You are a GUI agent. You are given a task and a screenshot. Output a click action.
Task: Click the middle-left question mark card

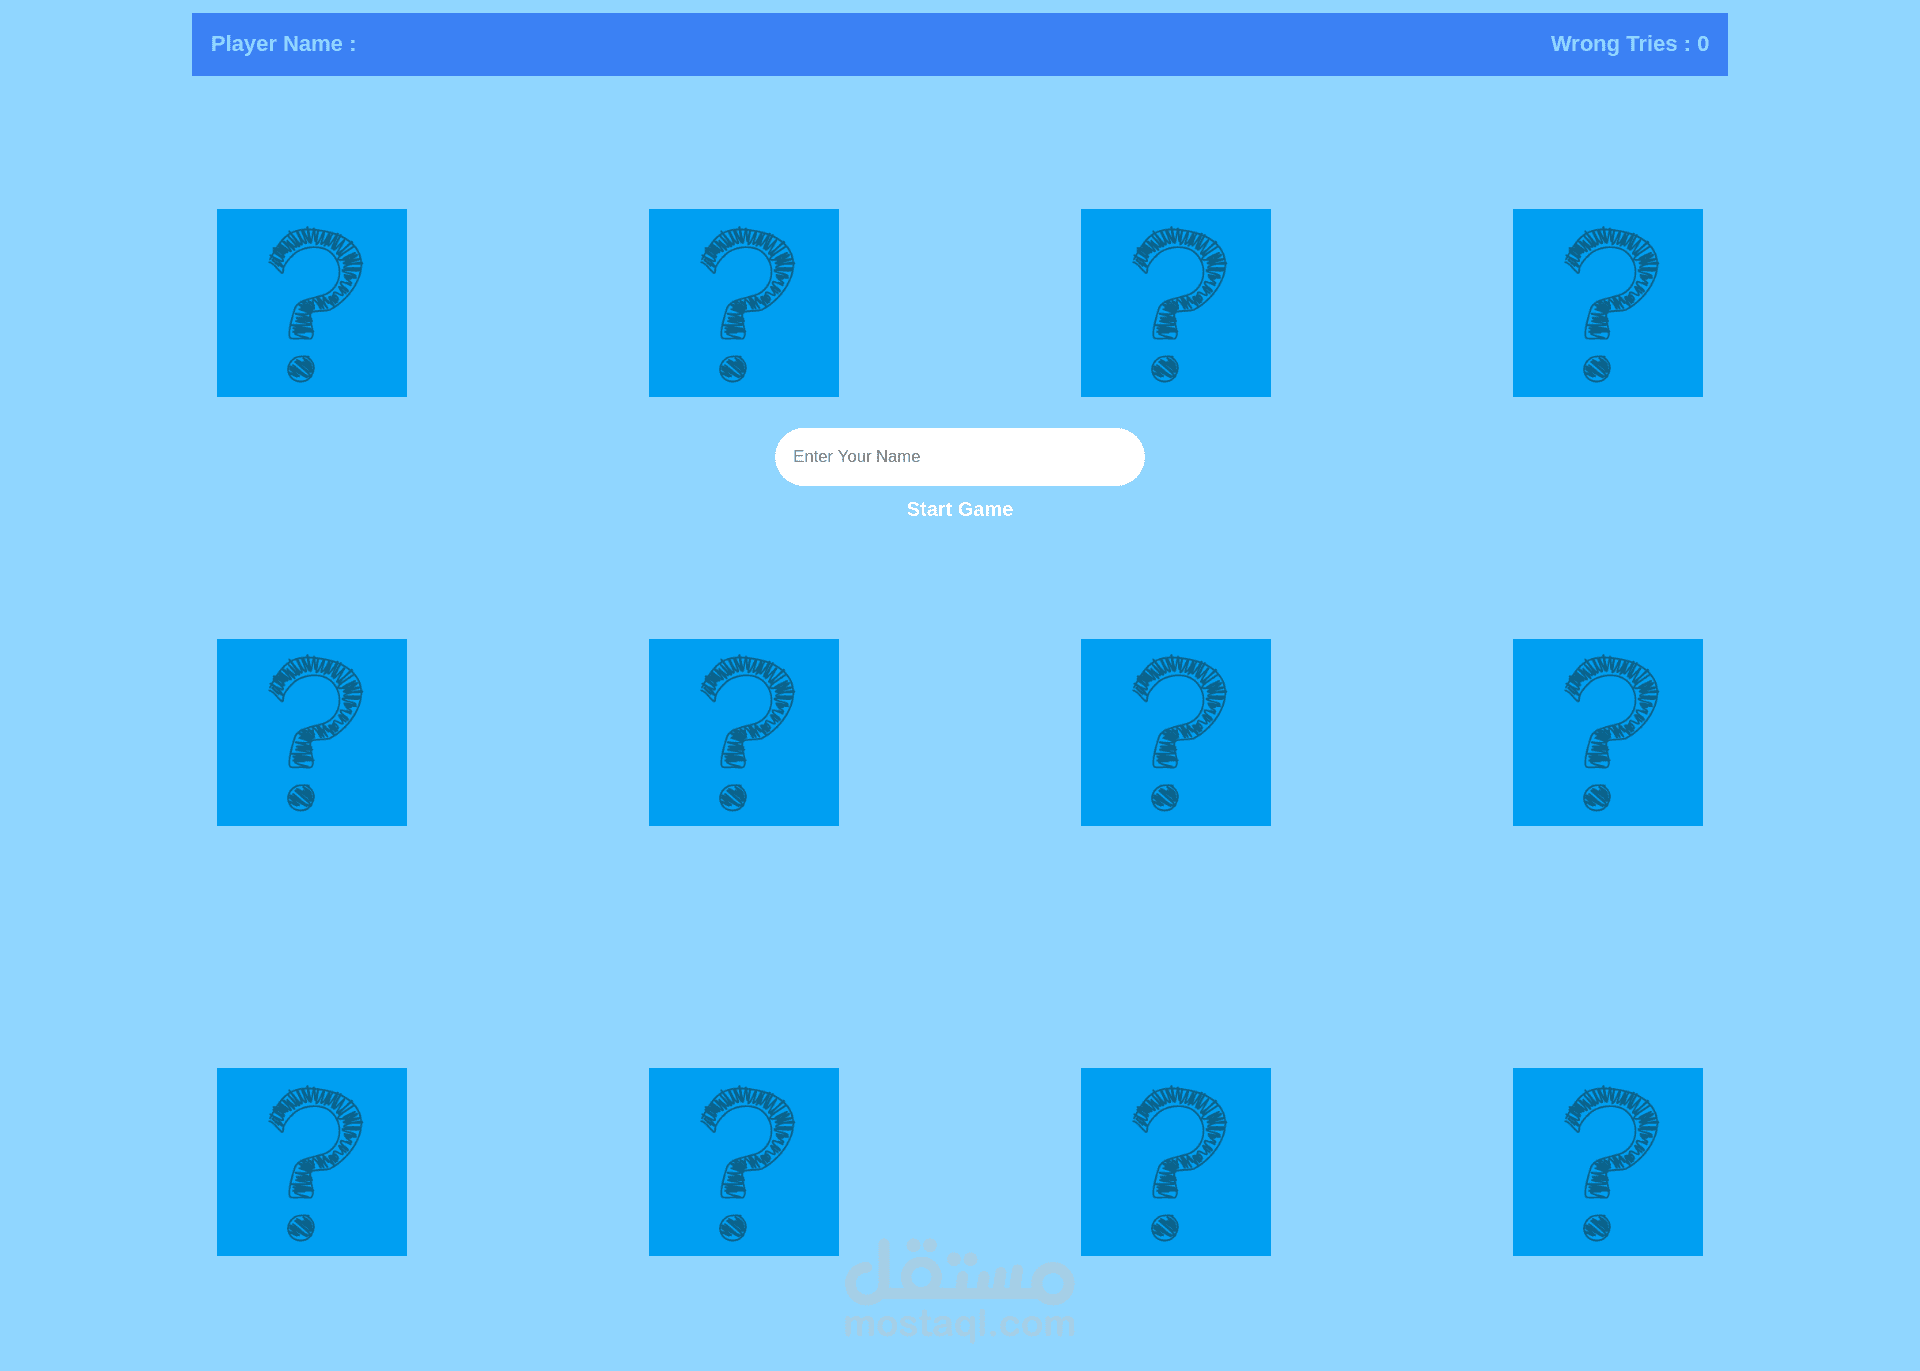(312, 731)
